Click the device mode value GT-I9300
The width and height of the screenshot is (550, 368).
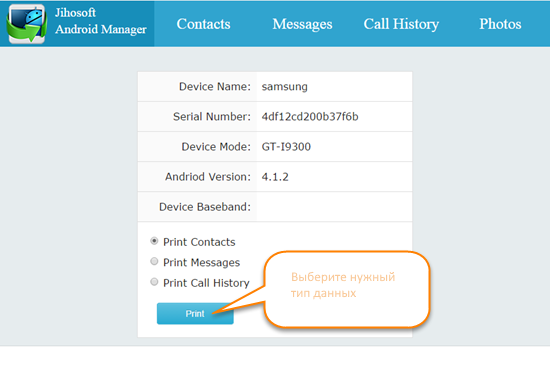tap(286, 147)
